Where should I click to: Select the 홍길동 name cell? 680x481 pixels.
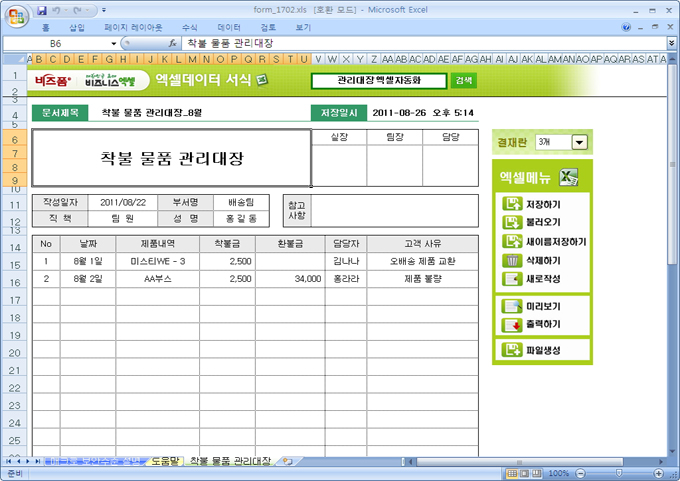241,219
